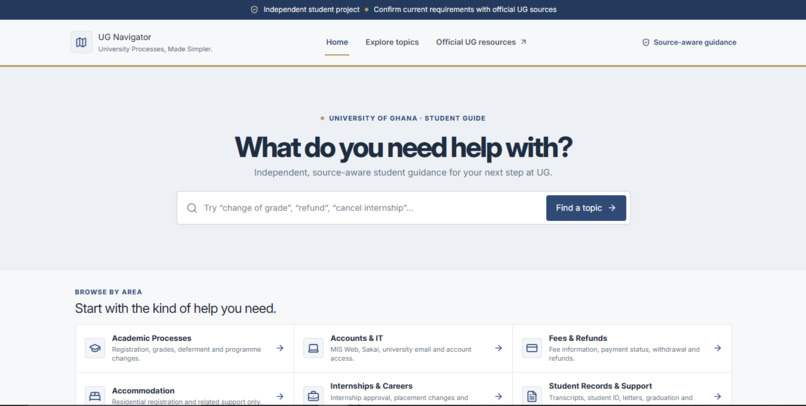Click the shield icon in the top banner

tap(254, 10)
